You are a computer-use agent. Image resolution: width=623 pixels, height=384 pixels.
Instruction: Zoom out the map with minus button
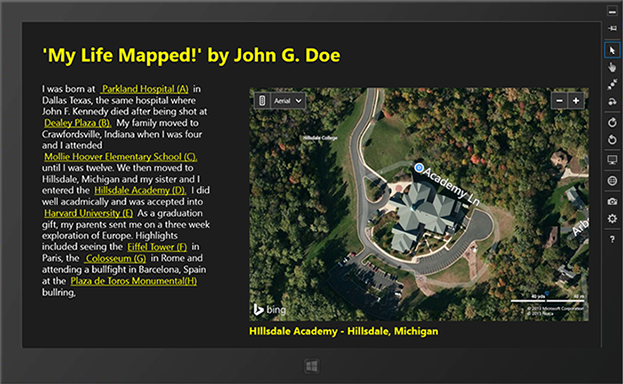(559, 101)
